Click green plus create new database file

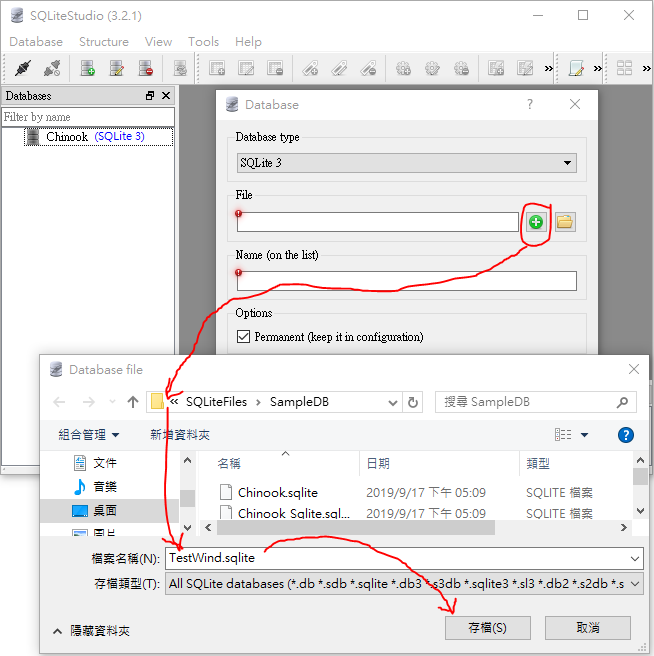pyautogui.click(x=536, y=222)
